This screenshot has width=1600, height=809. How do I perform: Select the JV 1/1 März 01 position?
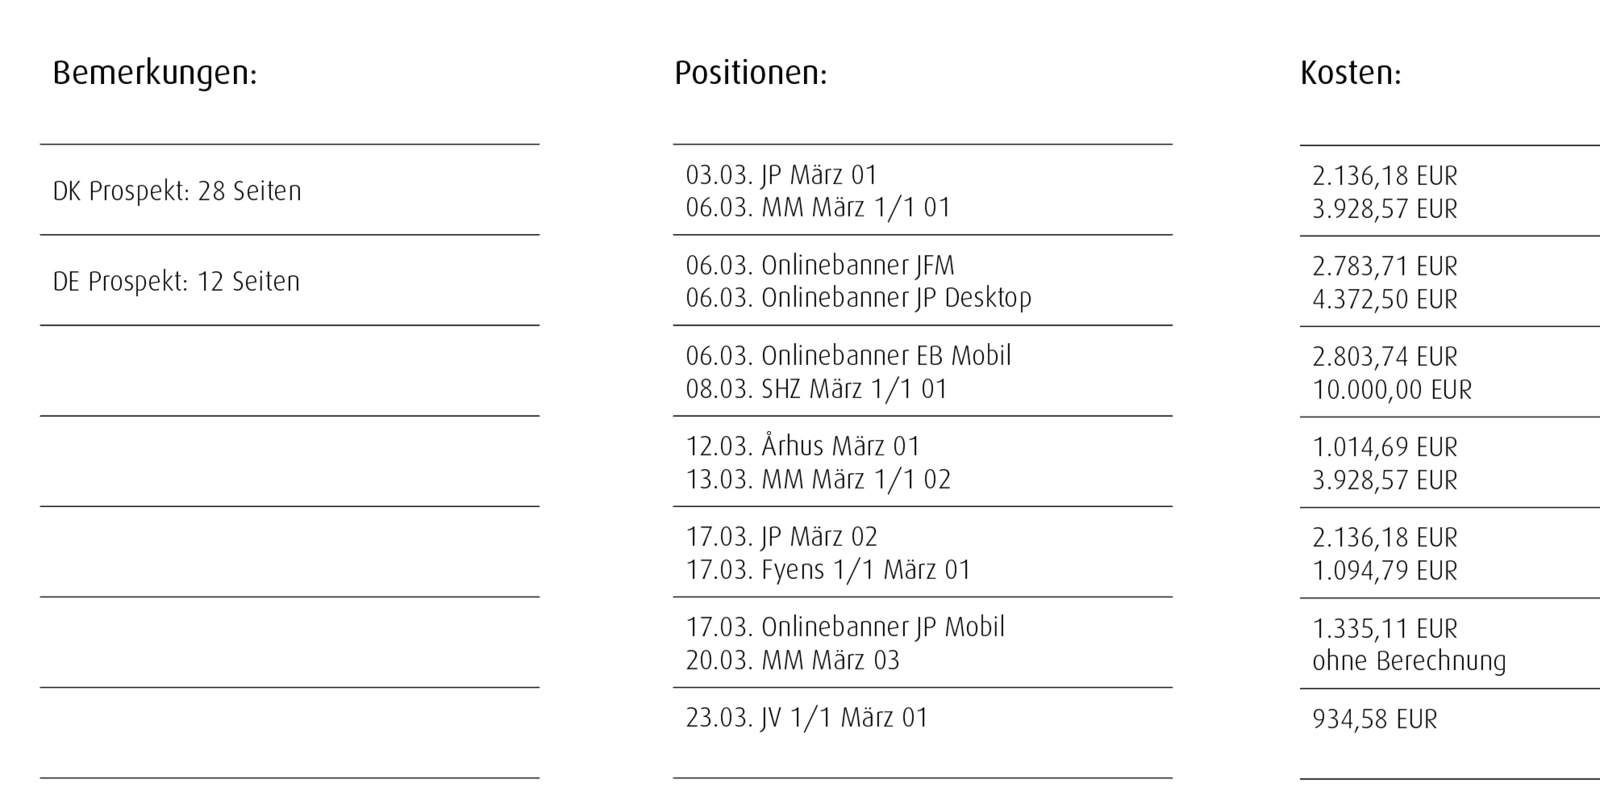pyautogui.click(x=806, y=718)
